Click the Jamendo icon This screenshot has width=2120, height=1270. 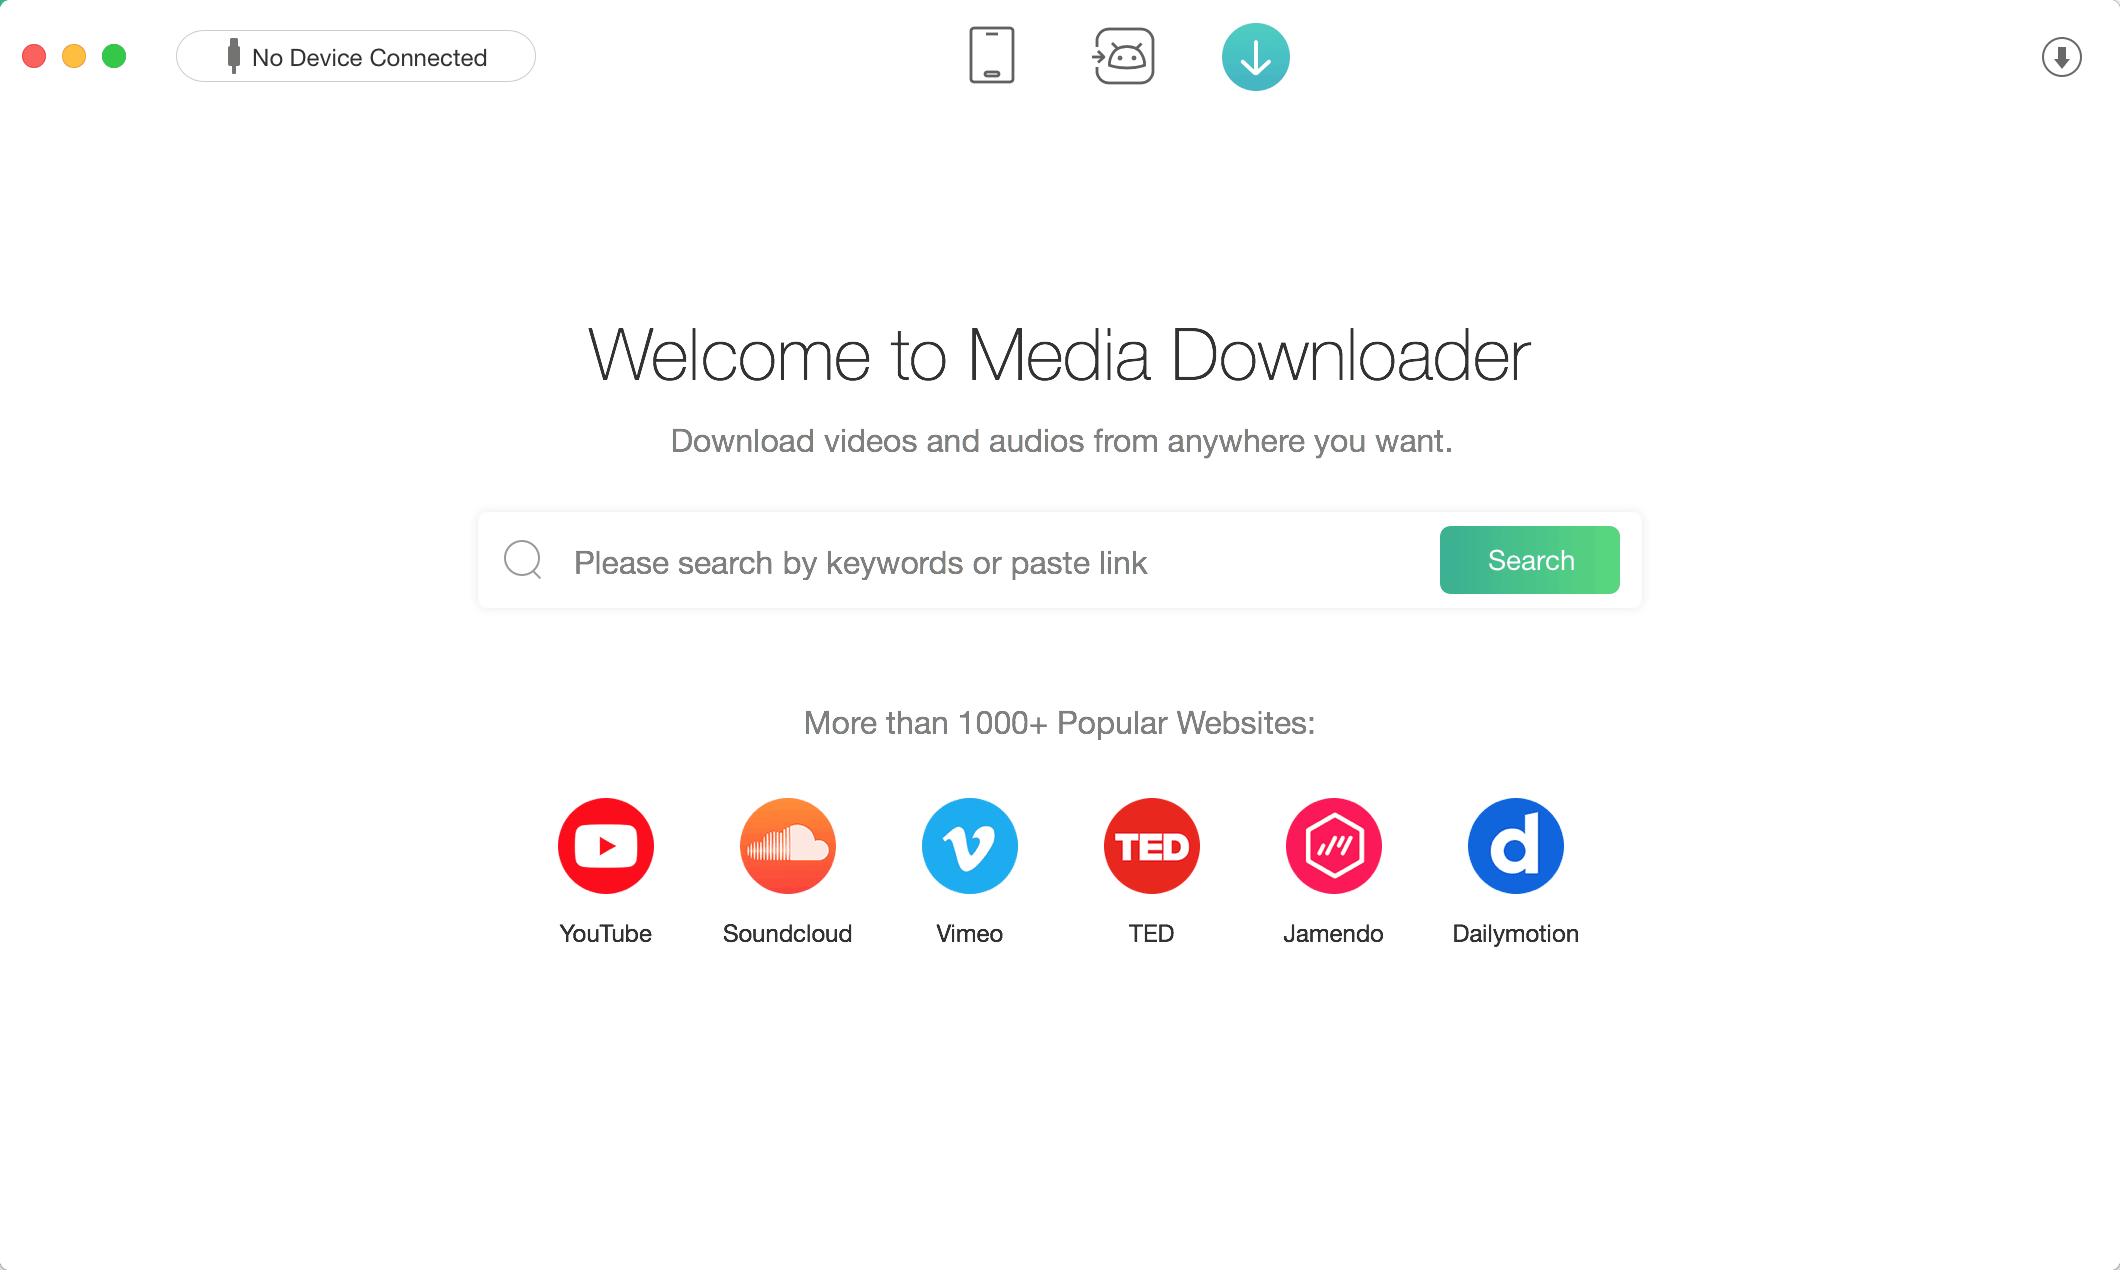tap(1333, 846)
